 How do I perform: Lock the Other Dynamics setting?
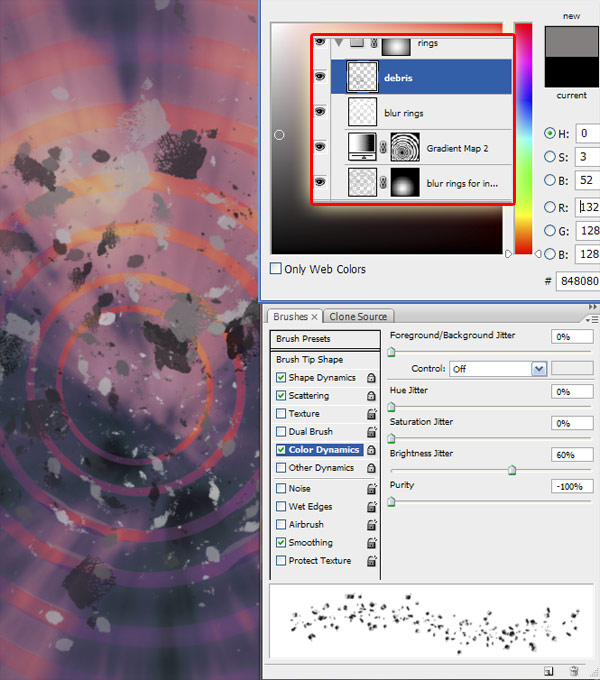coord(371,468)
